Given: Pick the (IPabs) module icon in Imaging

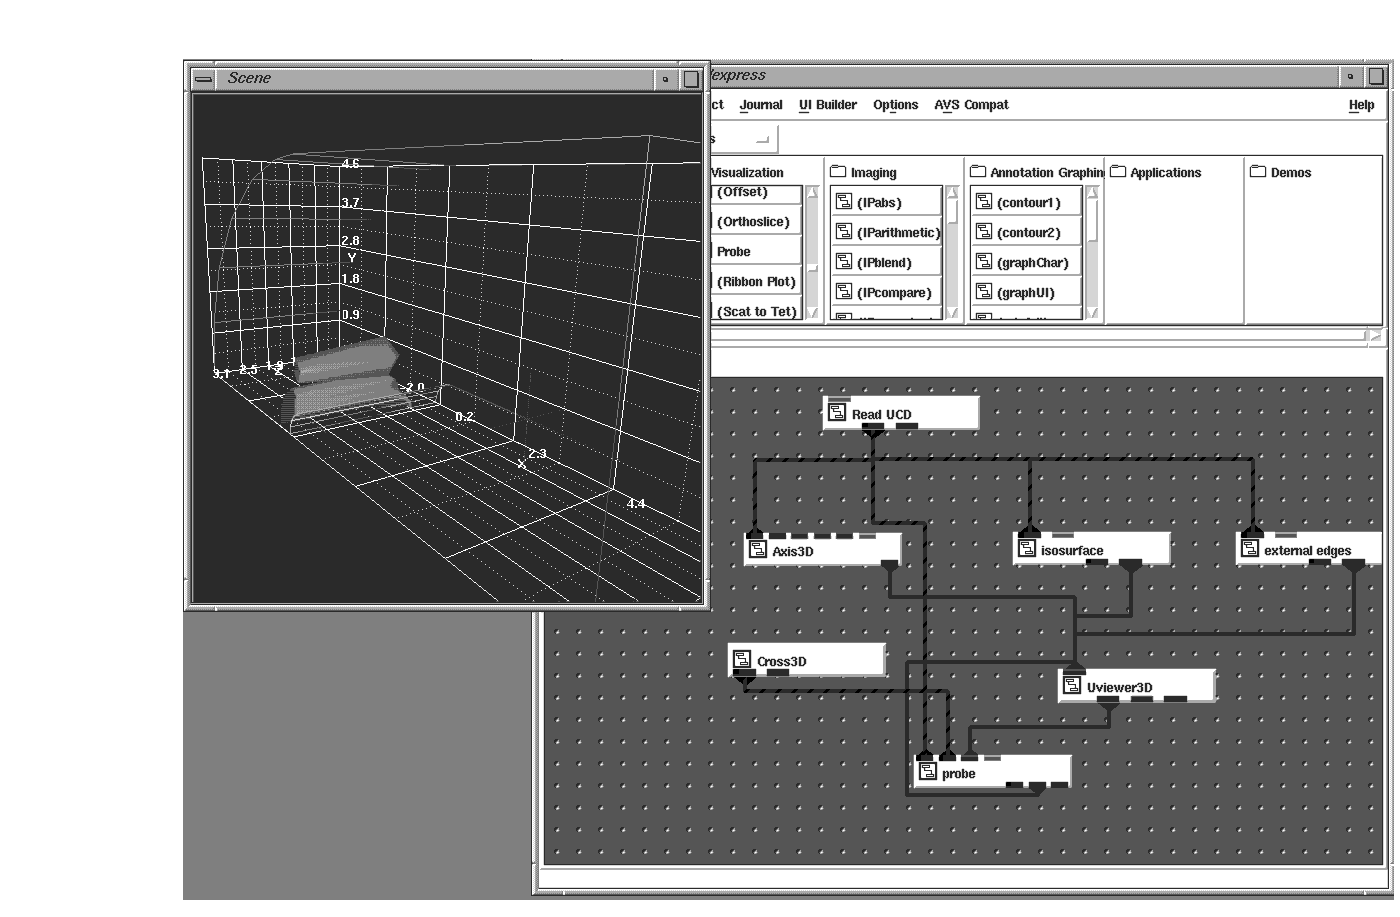Looking at the screenshot, I should pyautogui.click(x=843, y=202).
